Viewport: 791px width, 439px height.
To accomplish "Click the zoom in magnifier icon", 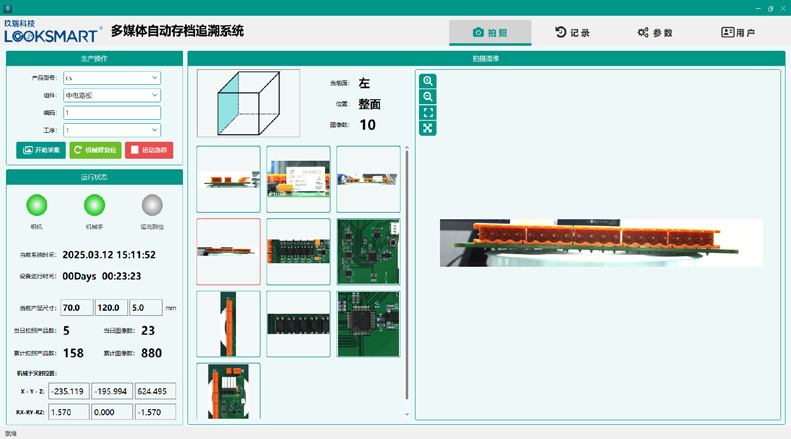I will click(x=428, y=81).
